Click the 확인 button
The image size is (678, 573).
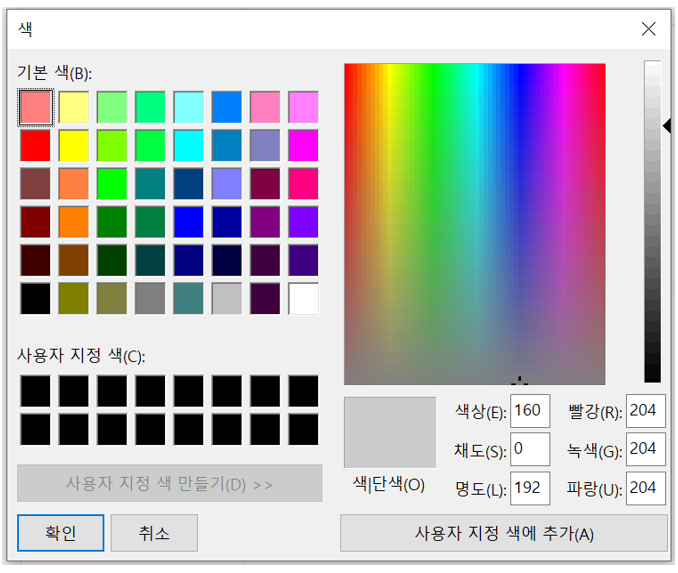tap(61, 533)
